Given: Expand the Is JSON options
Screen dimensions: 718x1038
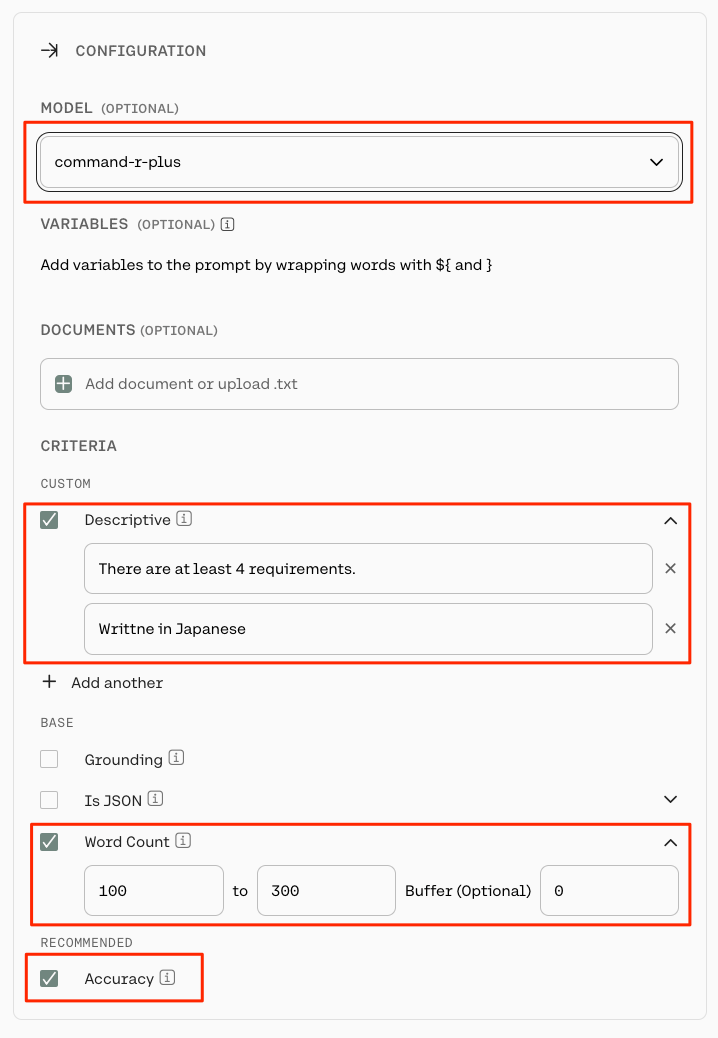Looking at the screenshot, I should pyautogui.click(x=670, y=800).
